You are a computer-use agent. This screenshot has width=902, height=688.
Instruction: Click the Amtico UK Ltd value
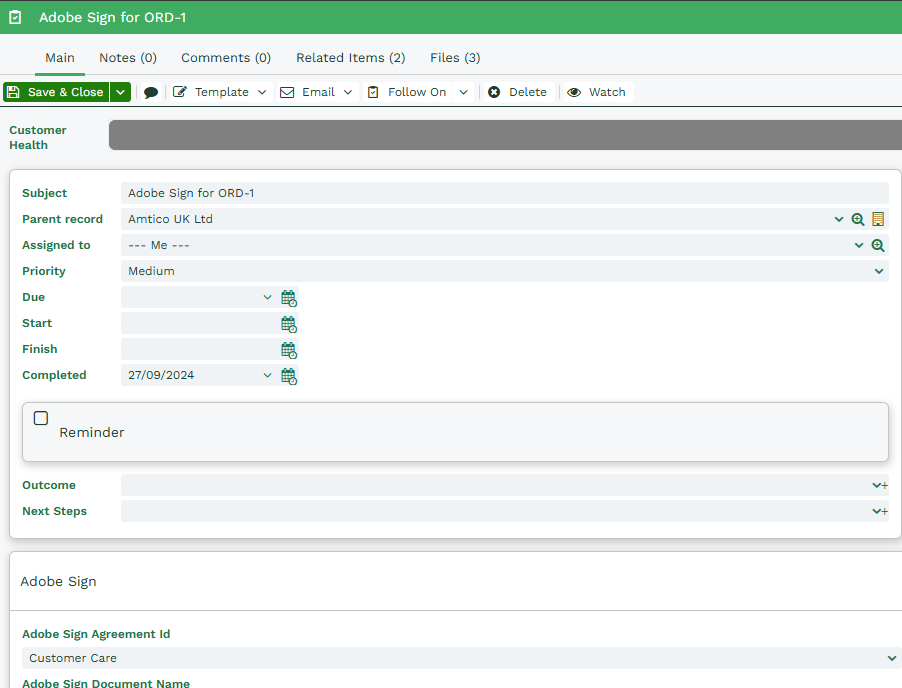(x=170, y=219)
